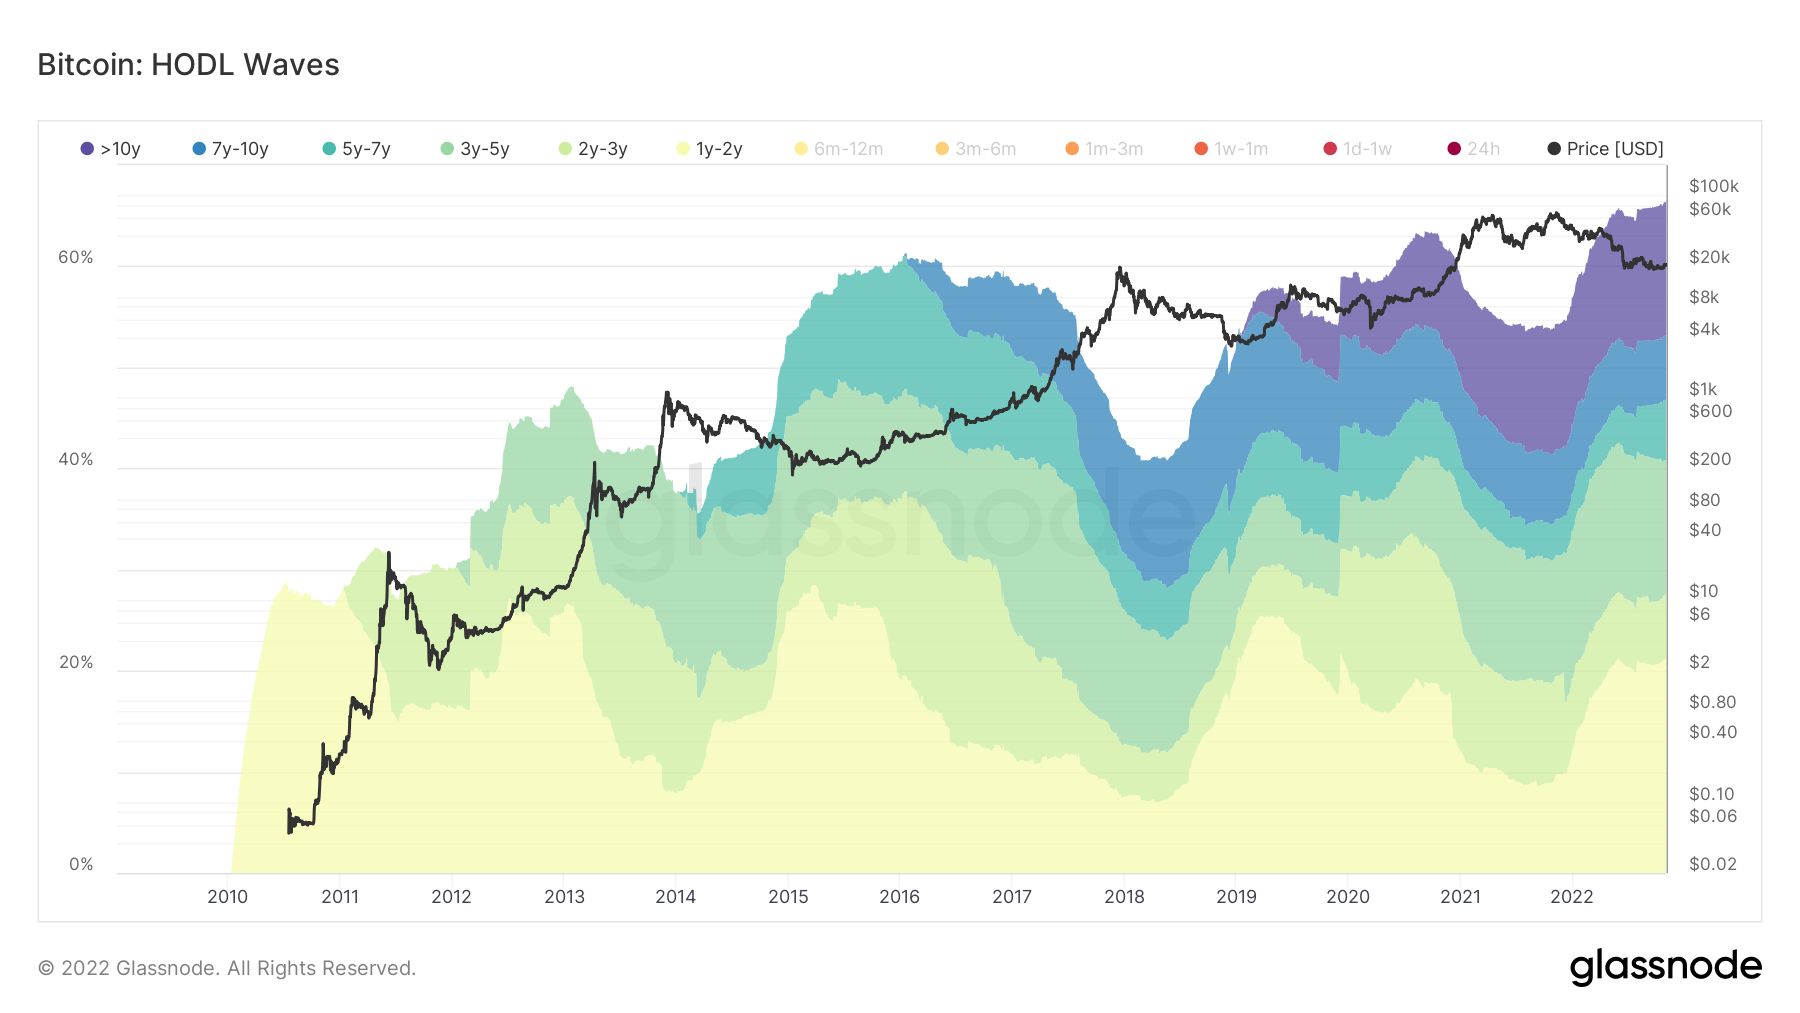Click the 1d-1w red legend dot
Viewport: 1800px width, 1013px height.
(x=1330, y=149)
